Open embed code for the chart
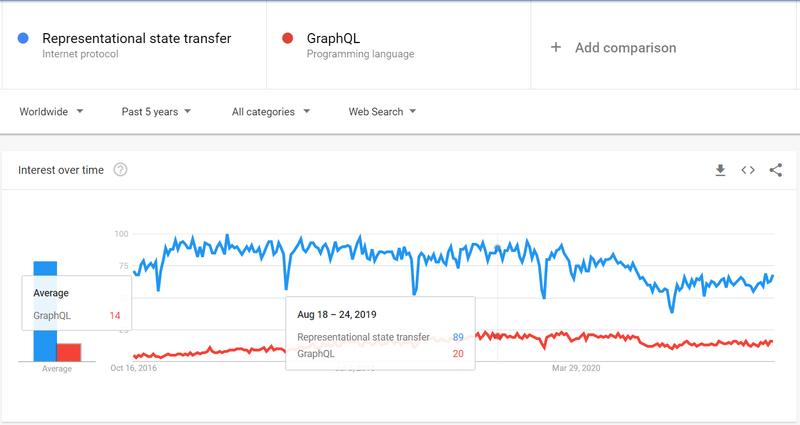800x425 pixels. point(748,170)
